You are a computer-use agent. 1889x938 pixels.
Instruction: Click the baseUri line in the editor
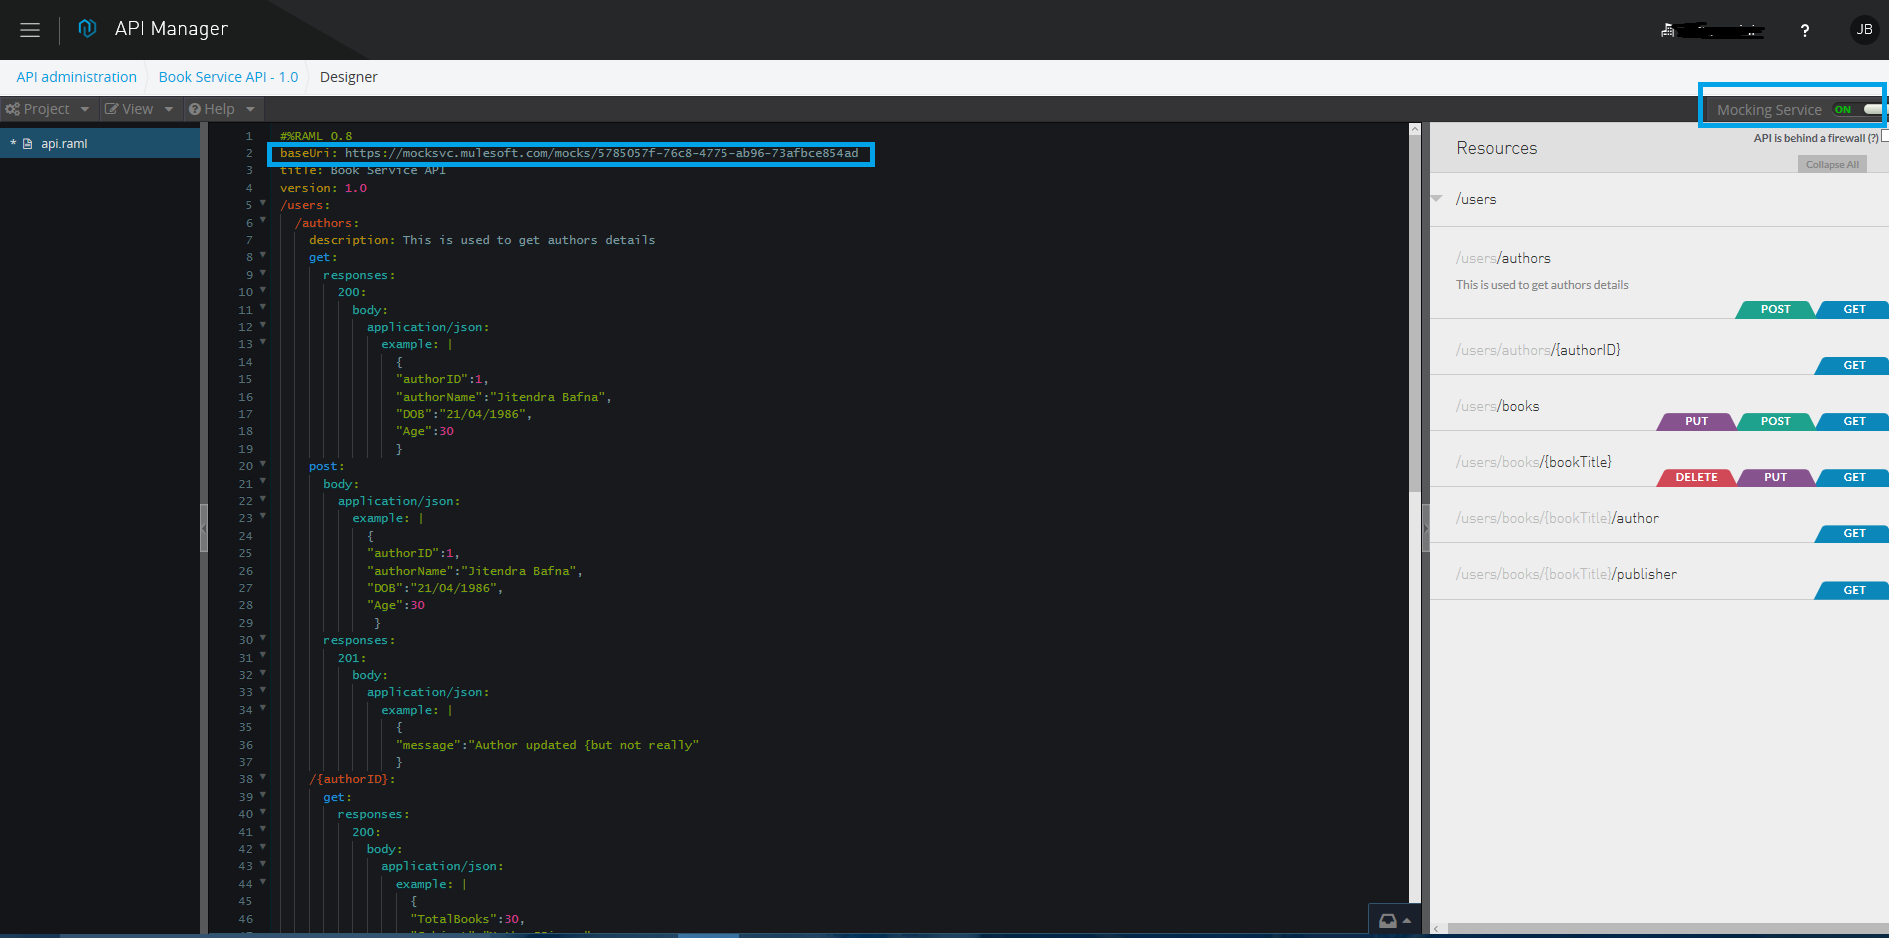[x=568, y=153]
